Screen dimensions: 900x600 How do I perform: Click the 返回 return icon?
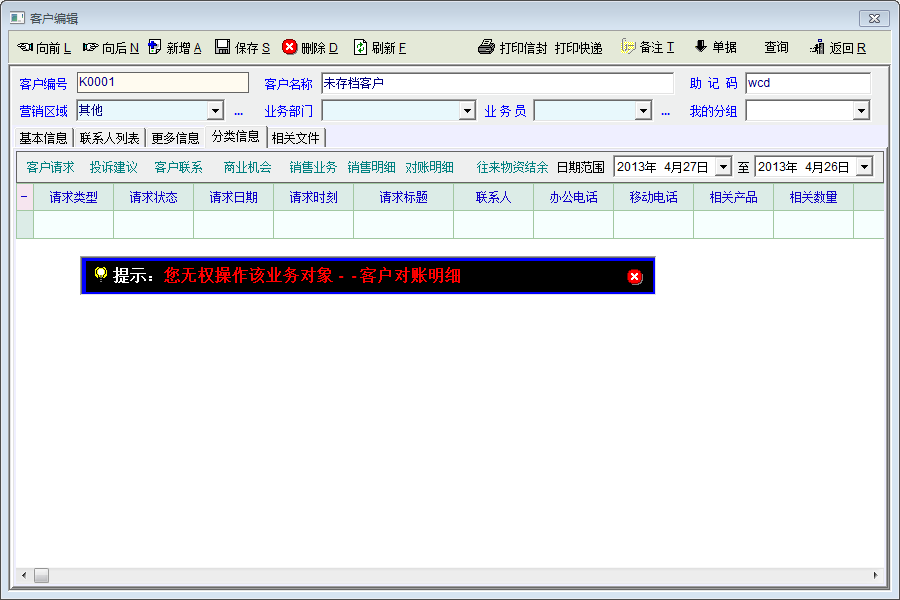pyautogui.click(x=818, y=47)
